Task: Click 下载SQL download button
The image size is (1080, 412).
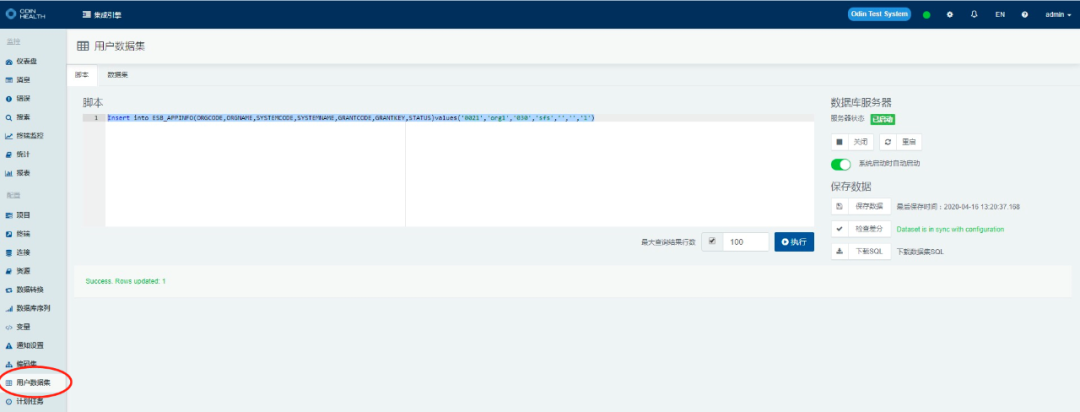Action: tap(869, 251)
